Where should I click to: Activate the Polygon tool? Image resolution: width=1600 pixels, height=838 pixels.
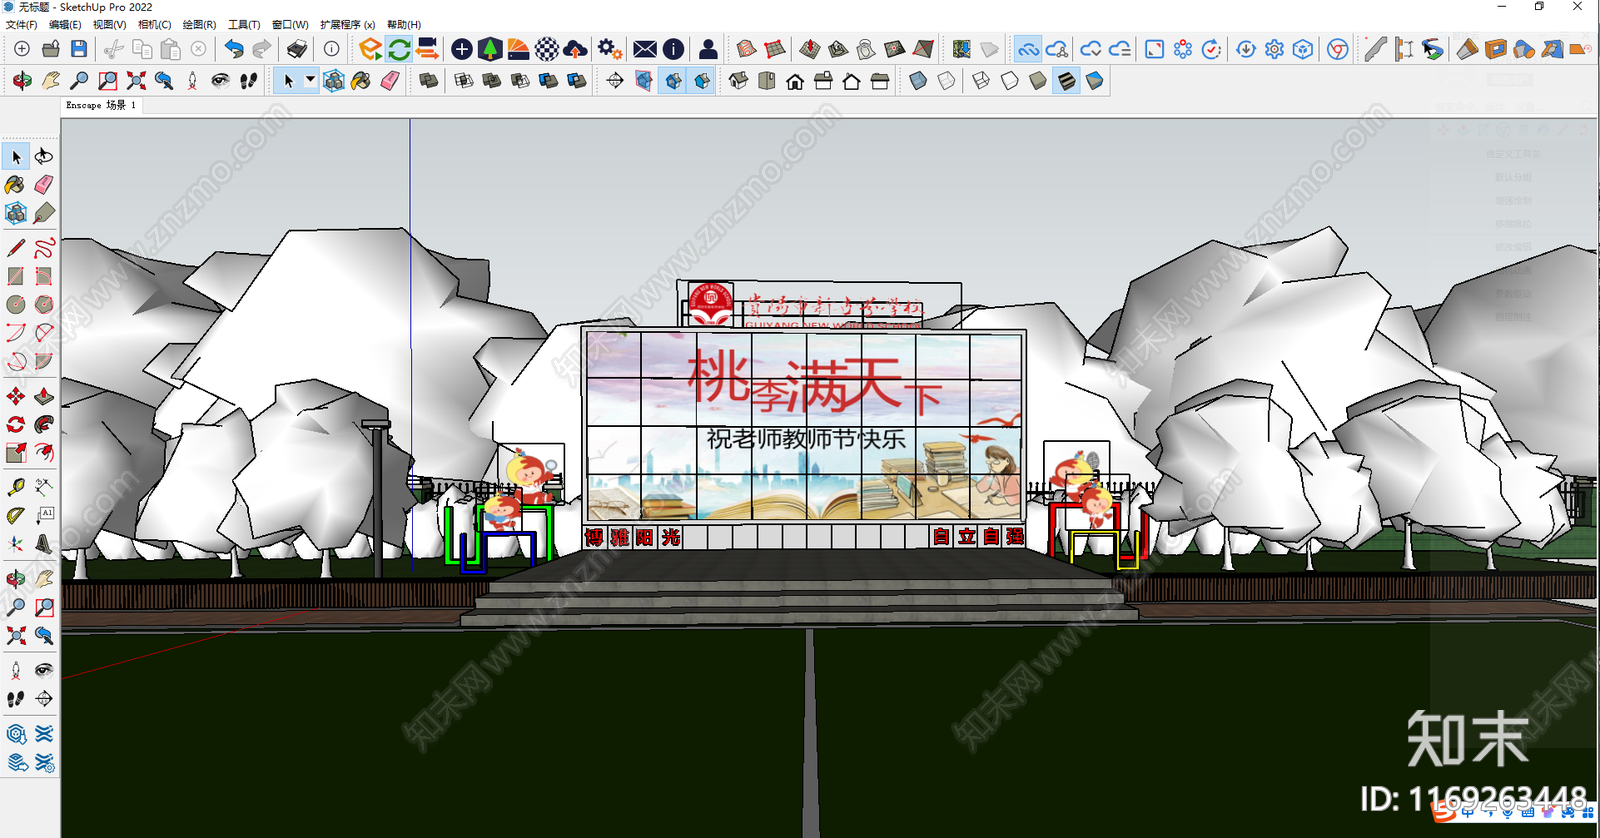pyautogui.click(x=44, y=304)
